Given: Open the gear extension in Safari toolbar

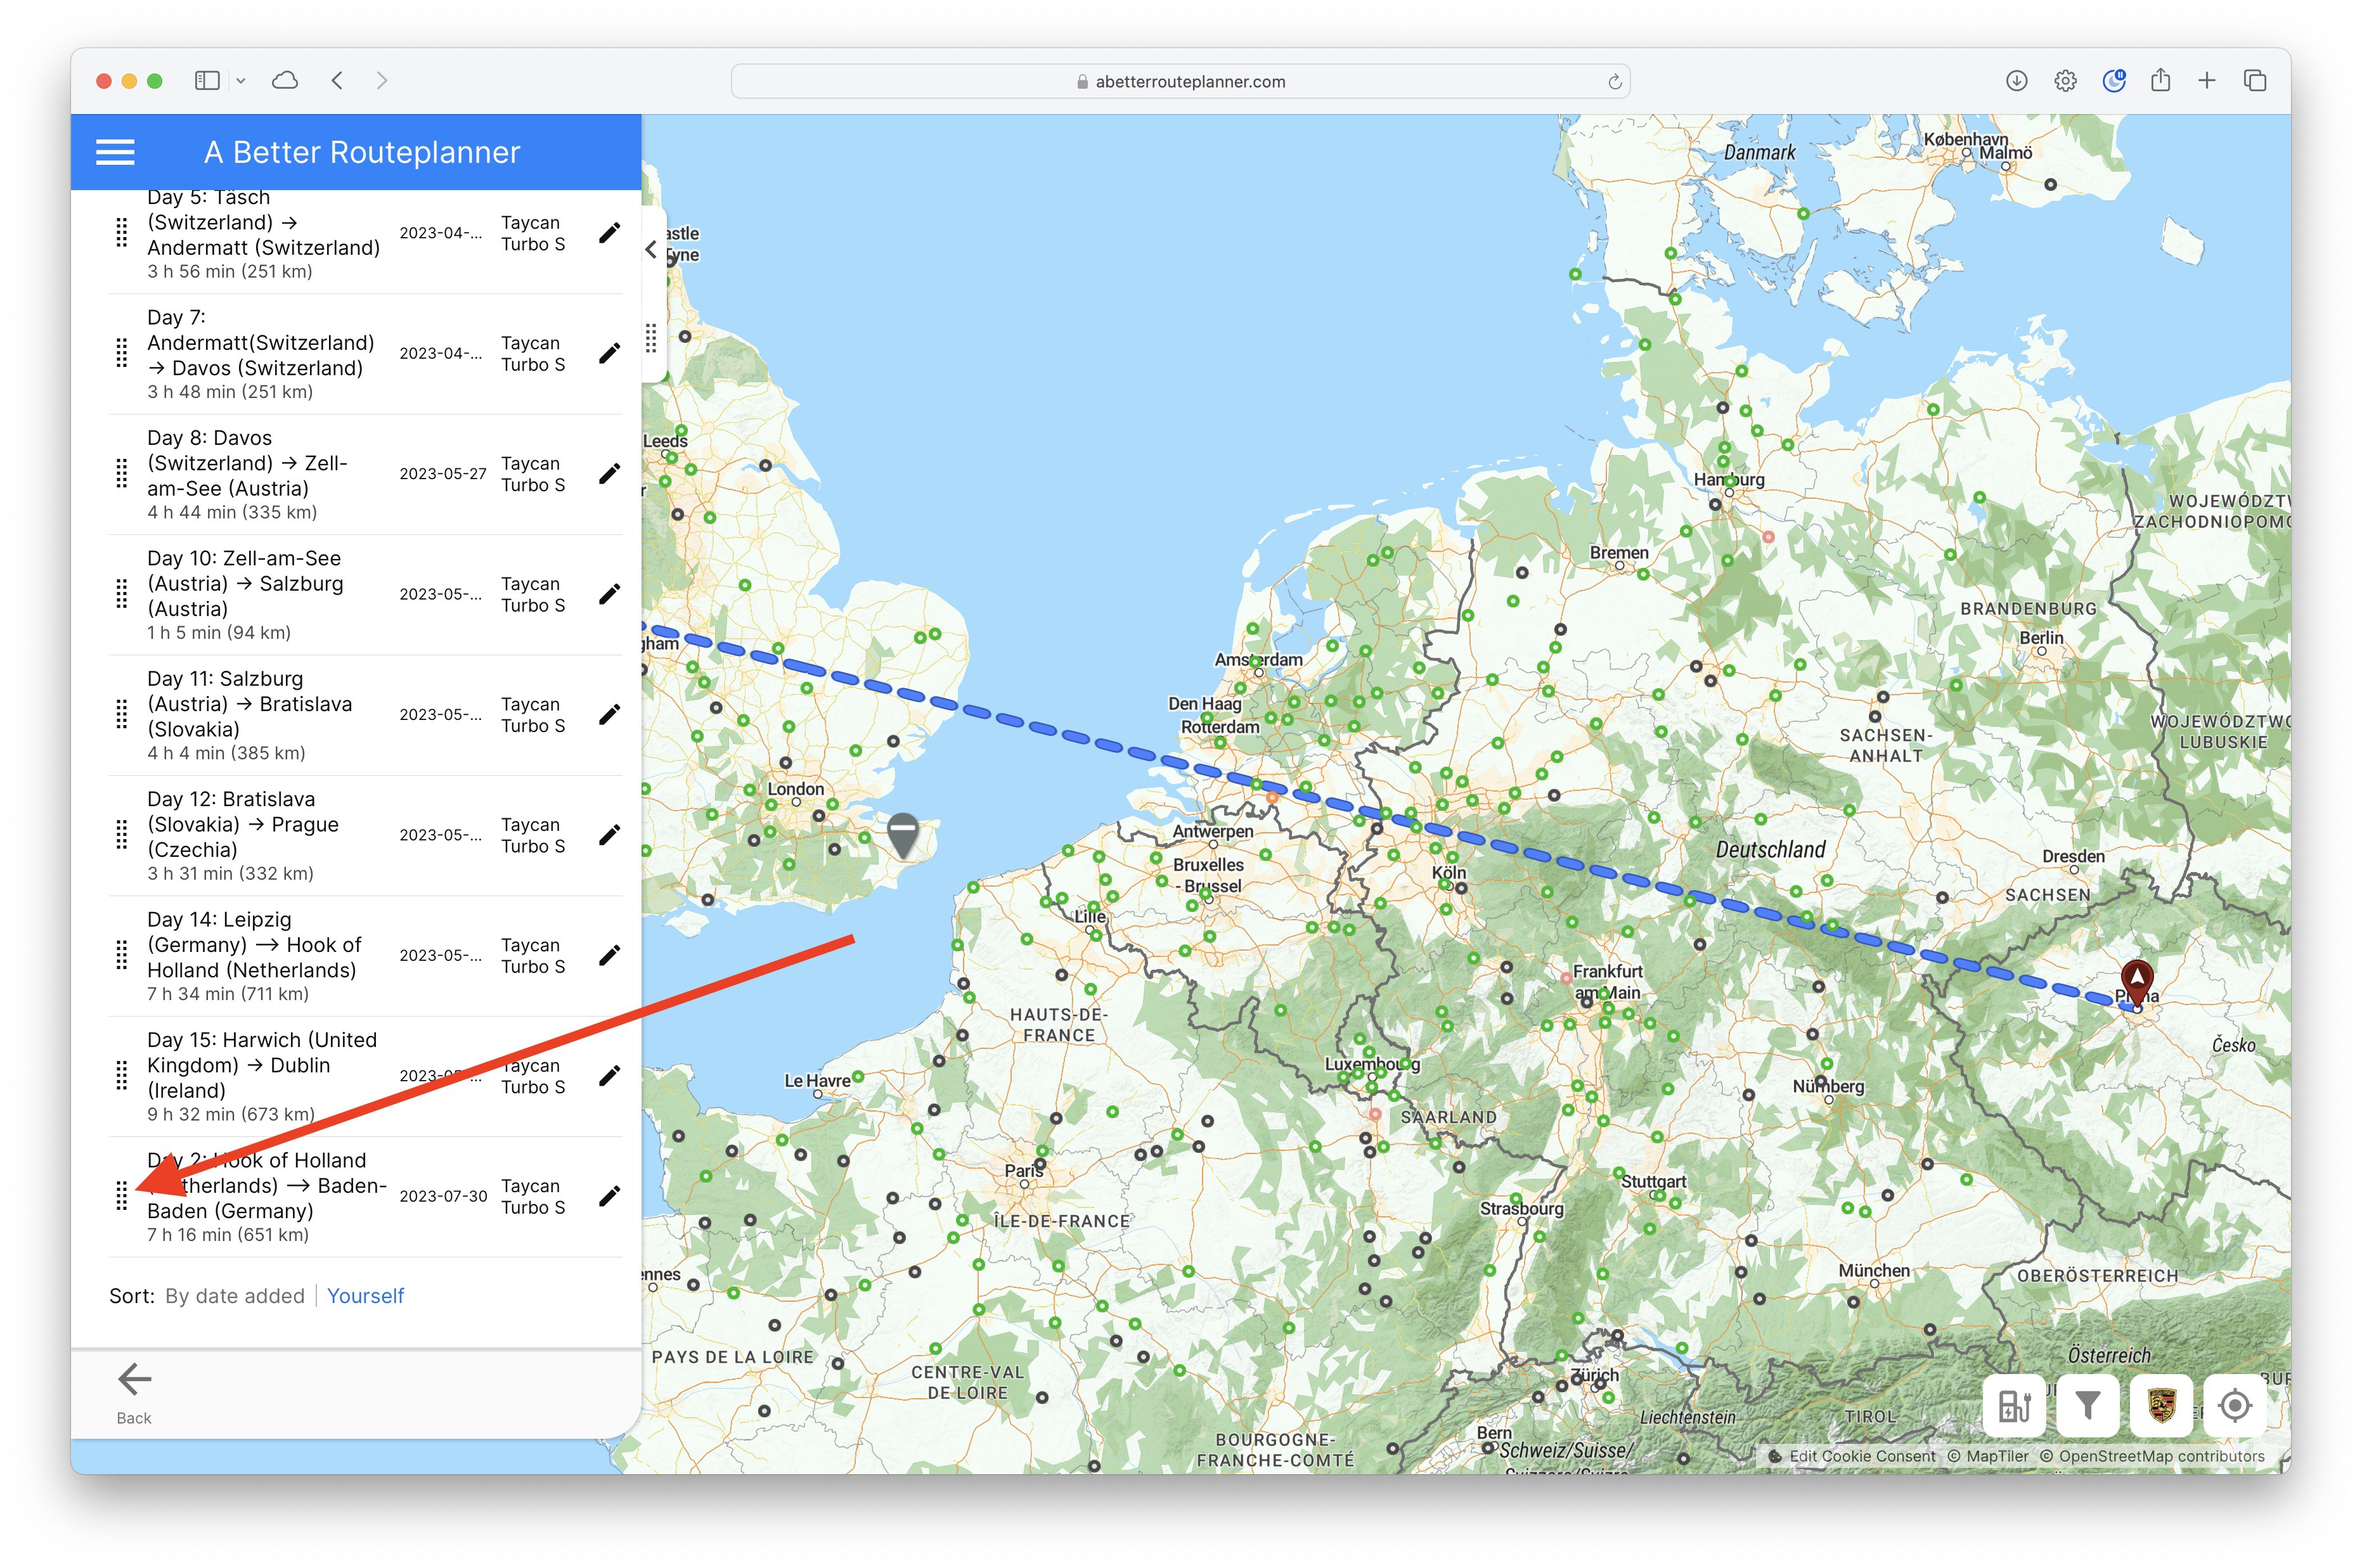Looking at the screenshot, I should coord(2065,81).
